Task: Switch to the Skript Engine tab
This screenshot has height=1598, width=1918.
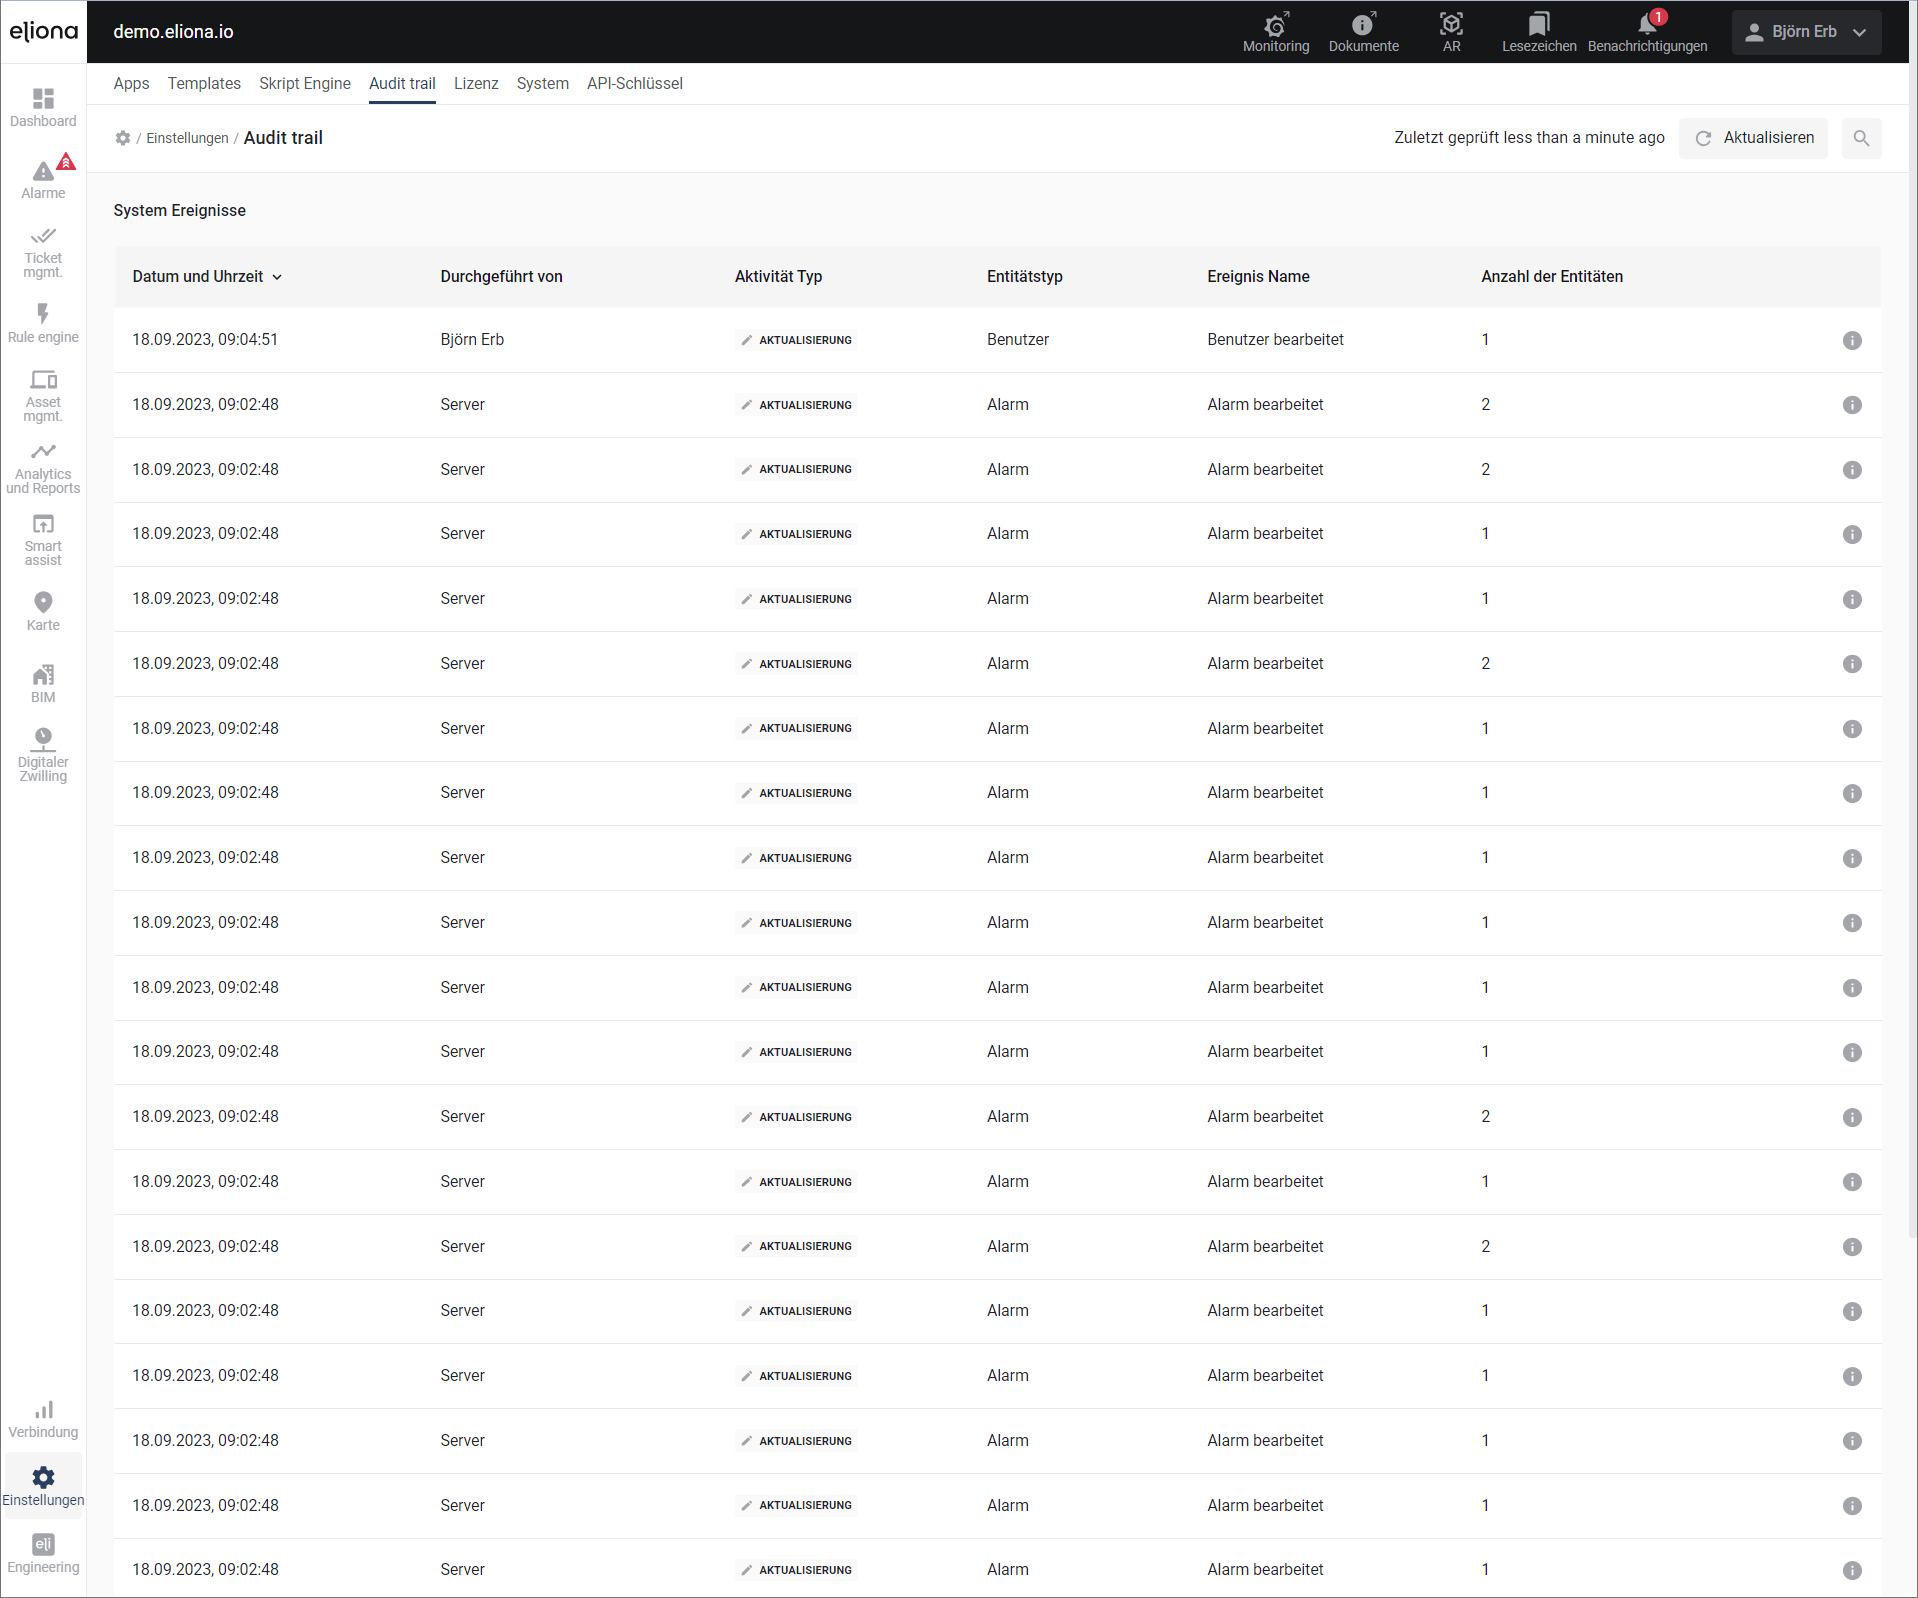Action: tap(304, 84)
